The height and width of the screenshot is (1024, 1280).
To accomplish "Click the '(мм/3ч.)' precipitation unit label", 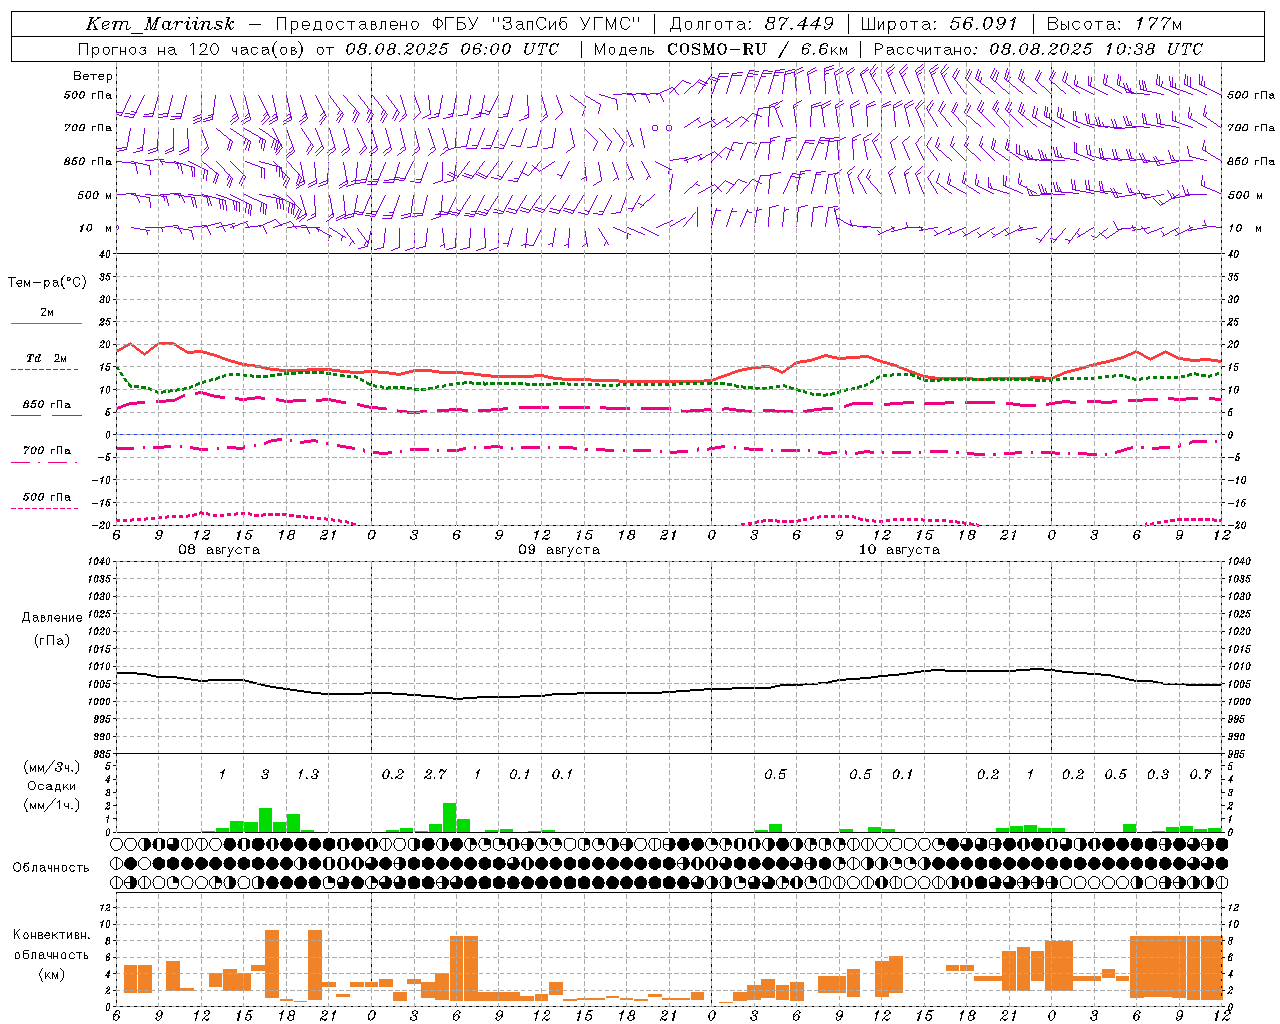I will pos(51,767).
